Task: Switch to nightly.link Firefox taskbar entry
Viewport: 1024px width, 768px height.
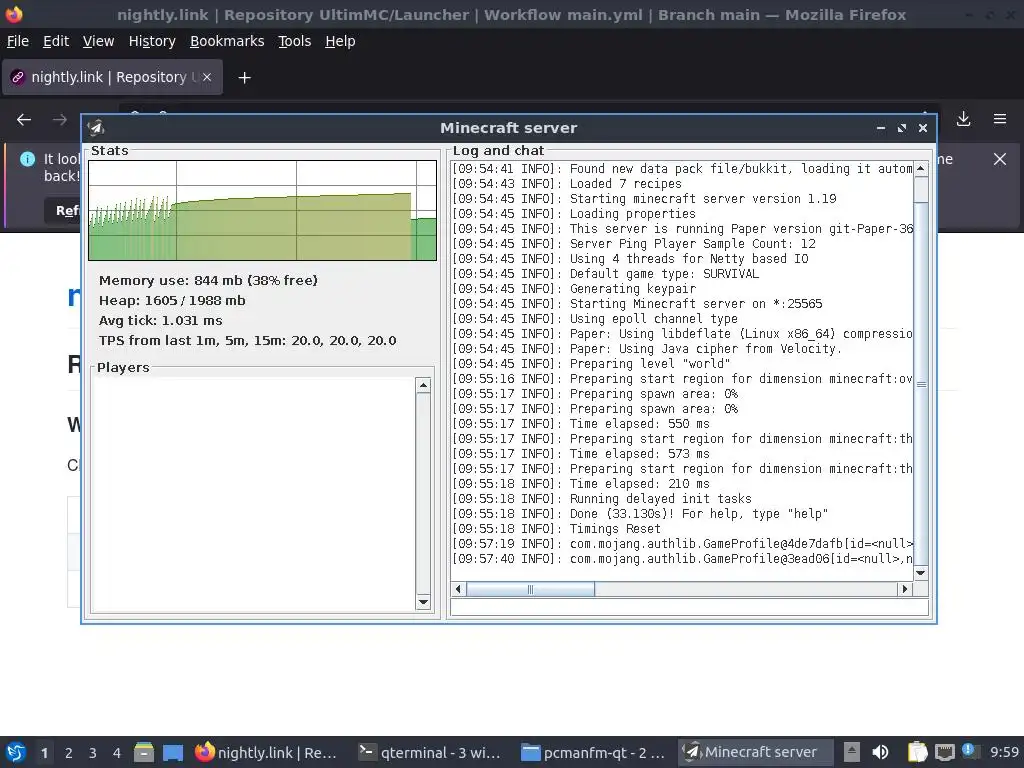Action: [x=266, y=752]
